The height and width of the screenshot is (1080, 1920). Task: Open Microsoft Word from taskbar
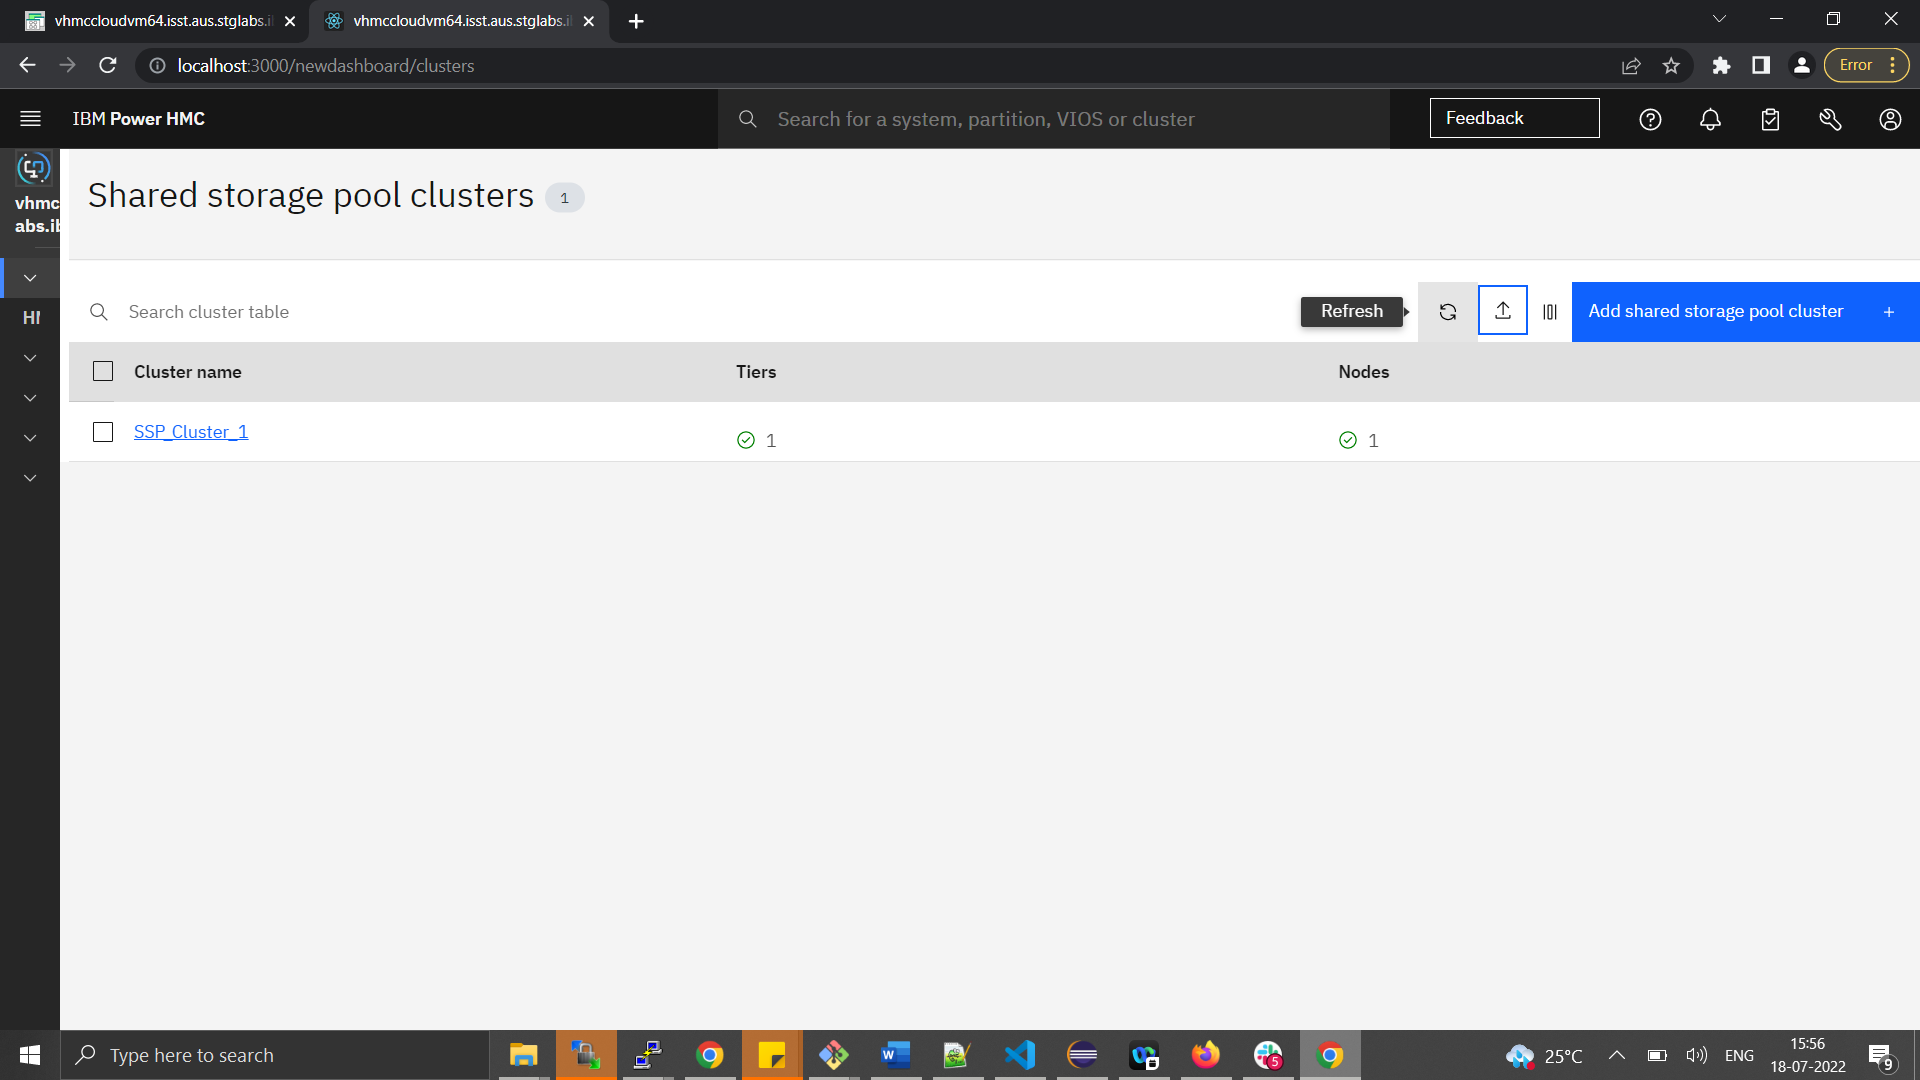895,1055
